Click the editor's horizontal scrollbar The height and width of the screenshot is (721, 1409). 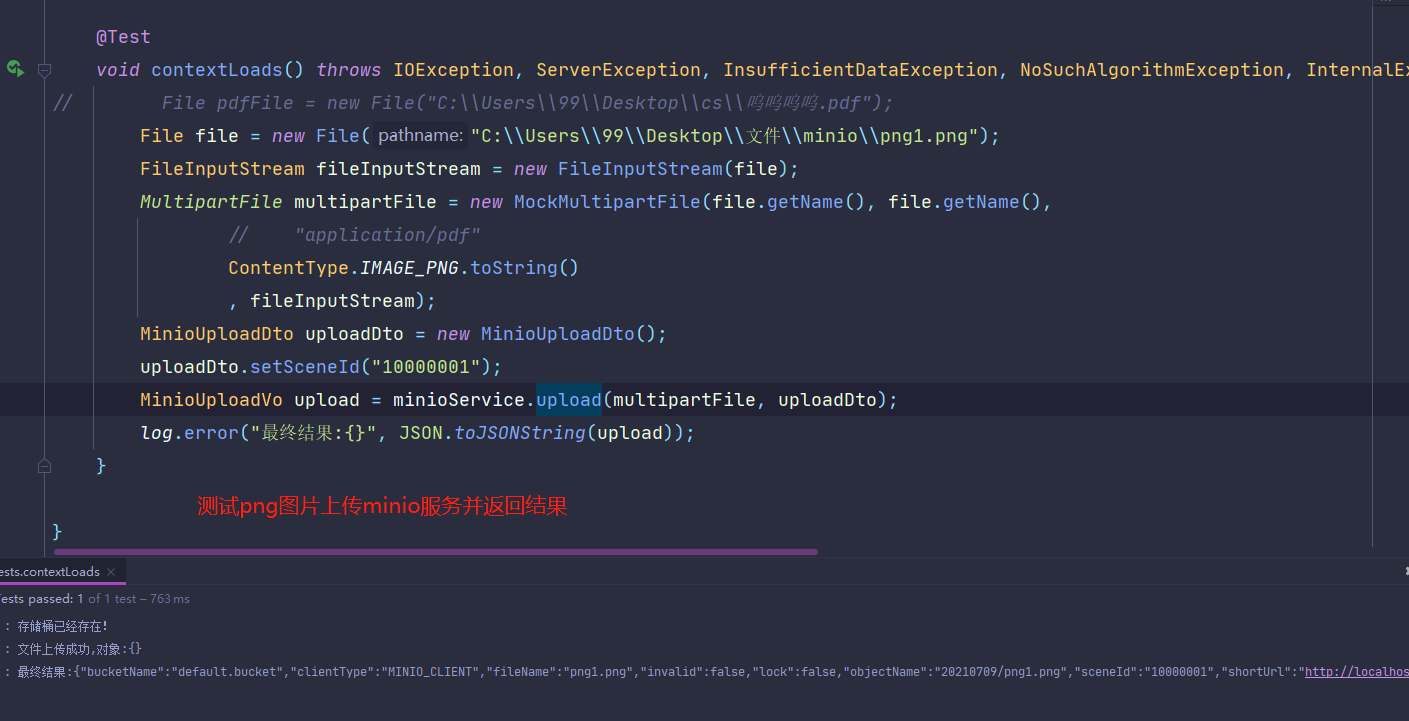pos(436,551)
